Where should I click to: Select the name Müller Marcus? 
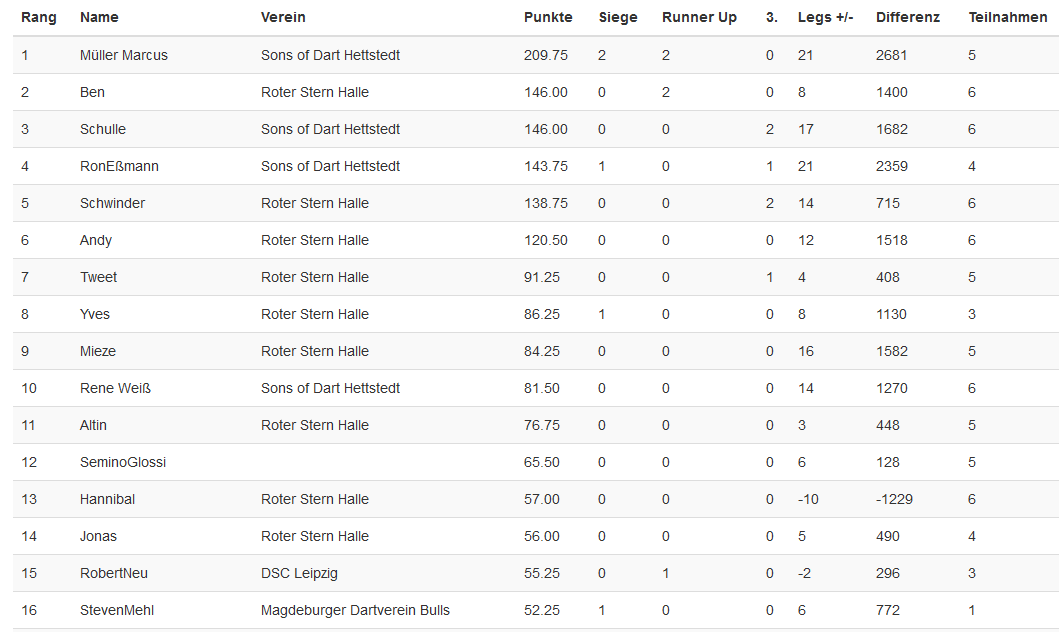[124, 55]
